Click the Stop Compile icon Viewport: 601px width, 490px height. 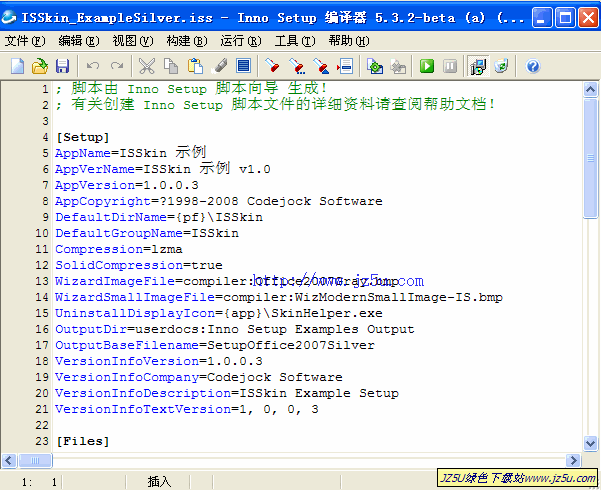coord(398,66)
